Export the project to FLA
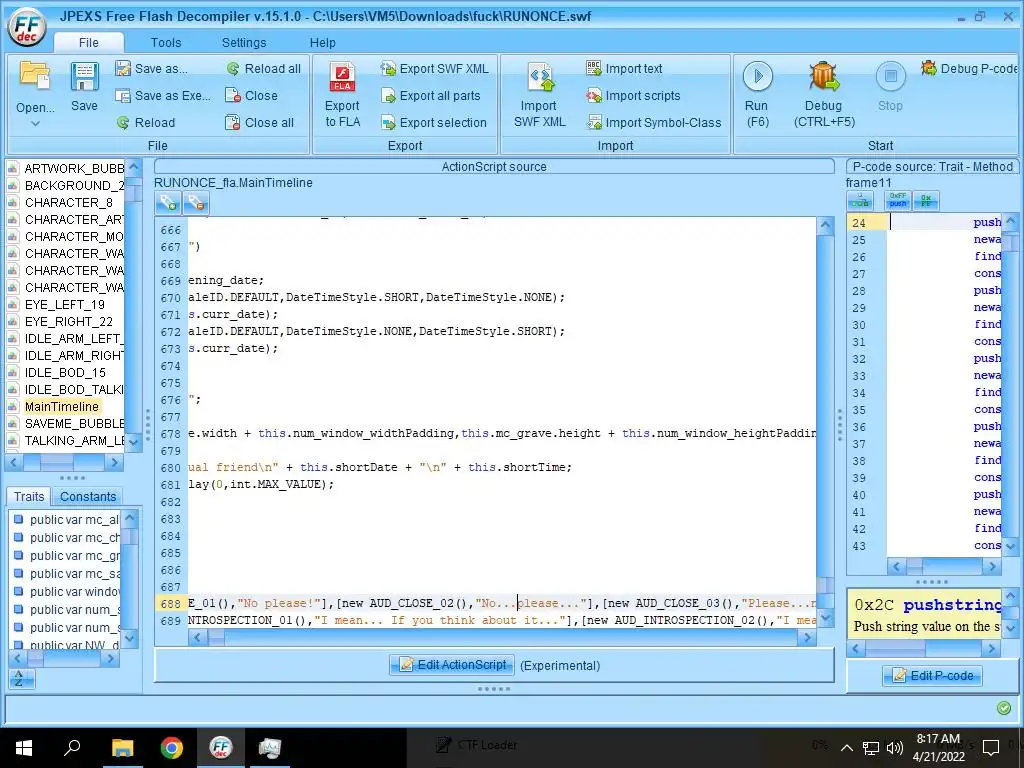 tap(342, 95)
